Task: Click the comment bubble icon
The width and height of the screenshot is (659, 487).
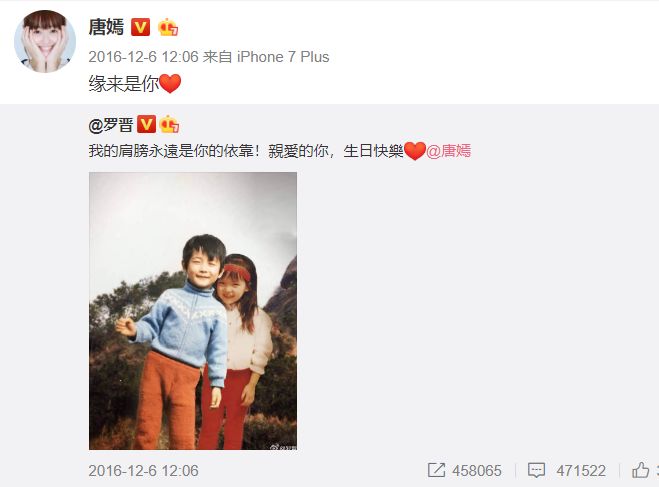Action: point(536,471)
